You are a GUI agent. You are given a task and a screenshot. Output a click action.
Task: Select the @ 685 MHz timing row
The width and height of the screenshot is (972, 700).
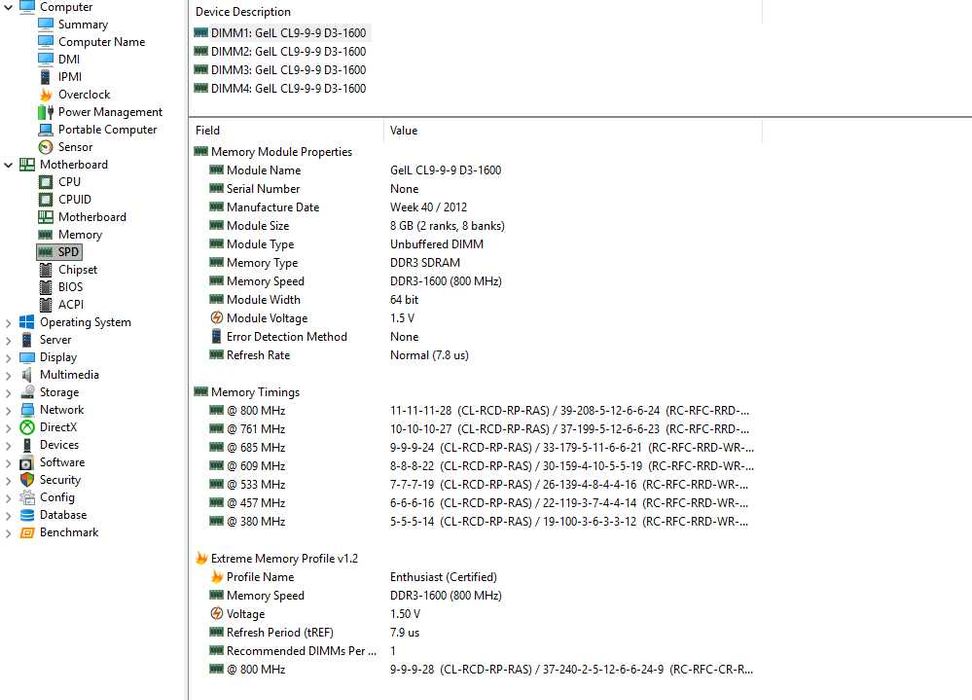tap(475, 448)
